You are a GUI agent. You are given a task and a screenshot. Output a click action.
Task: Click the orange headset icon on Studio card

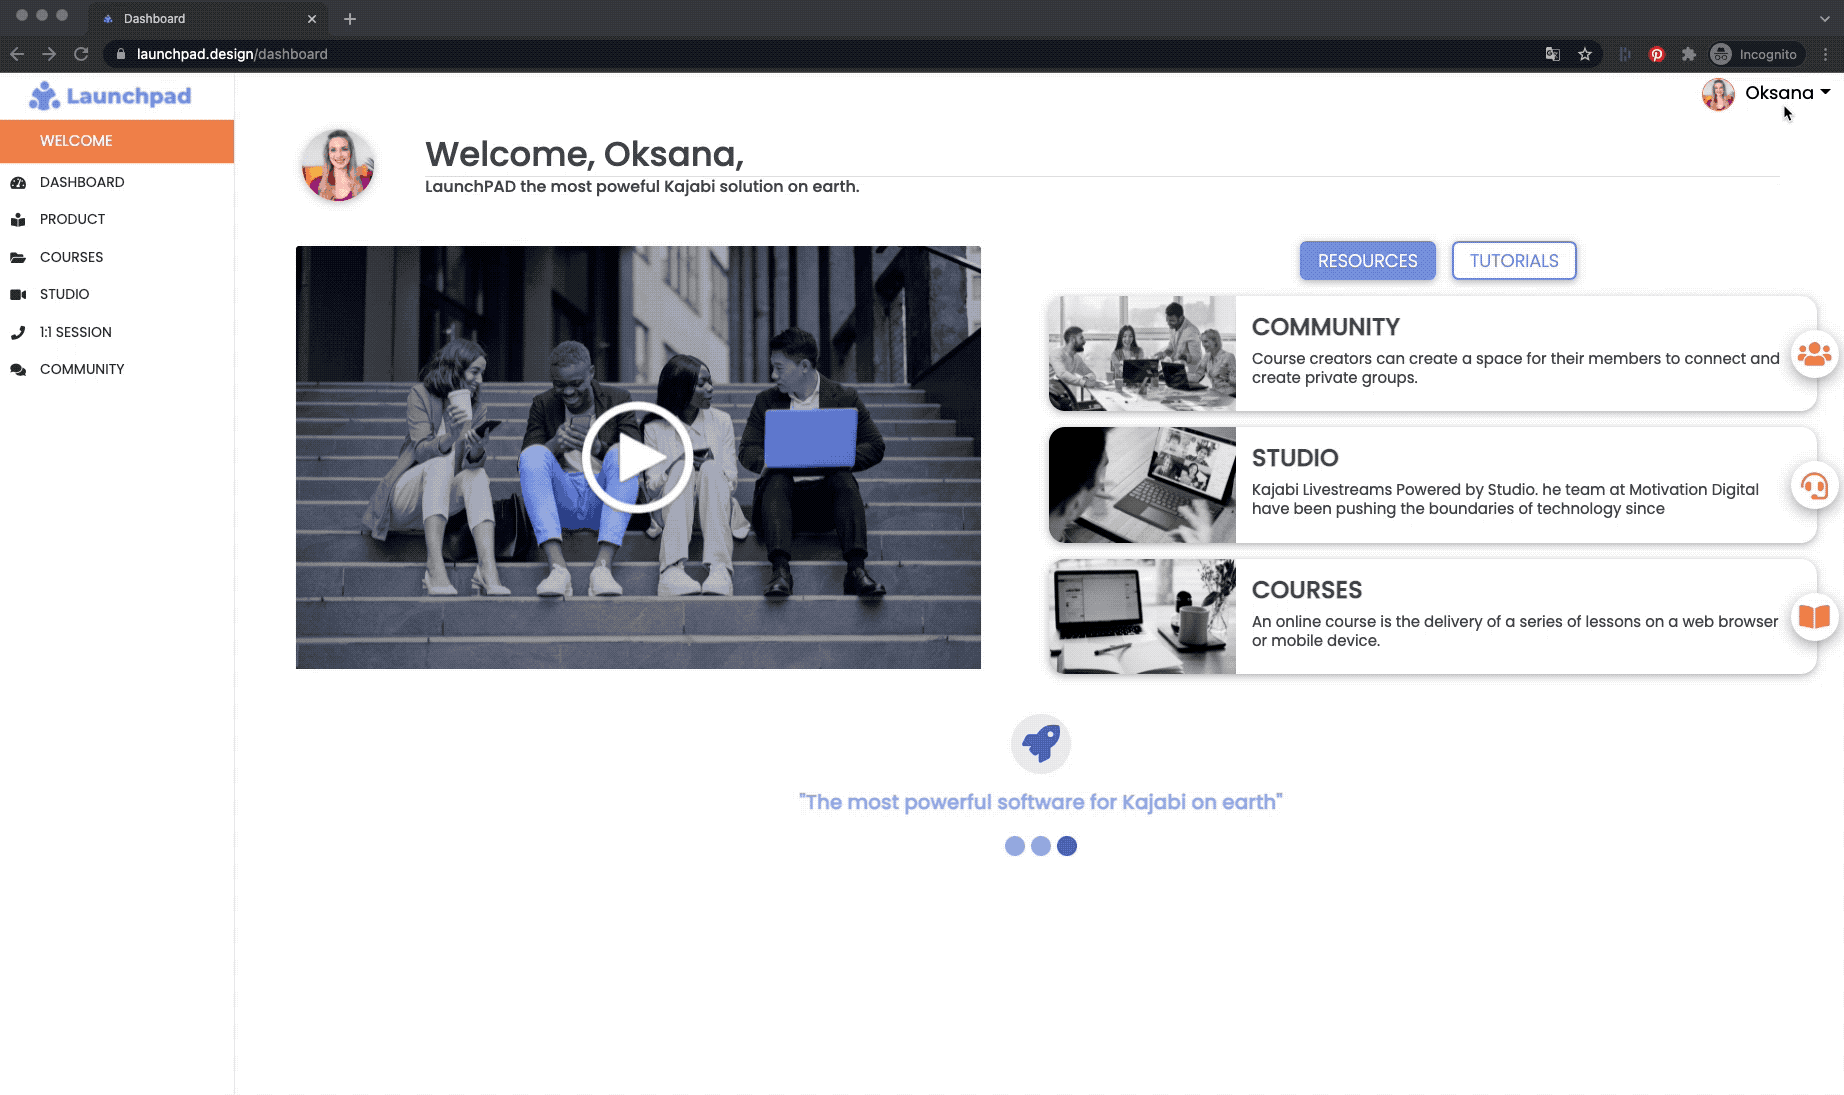pos(1814,486)
